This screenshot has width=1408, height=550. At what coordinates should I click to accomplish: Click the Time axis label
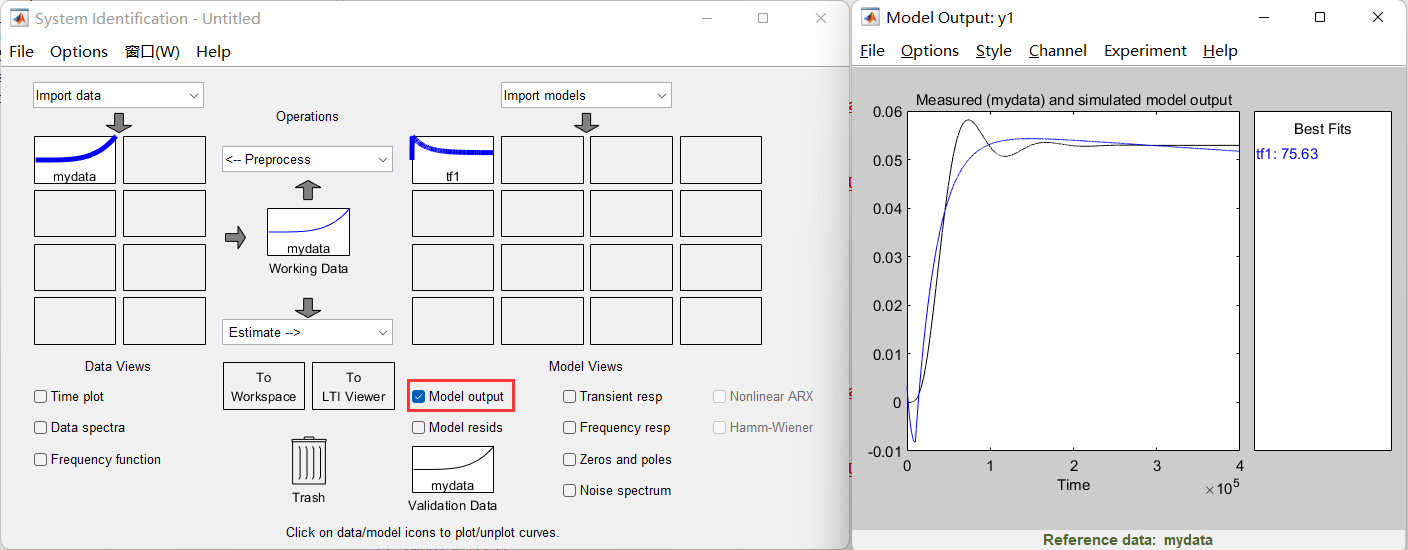[1074, 484]
